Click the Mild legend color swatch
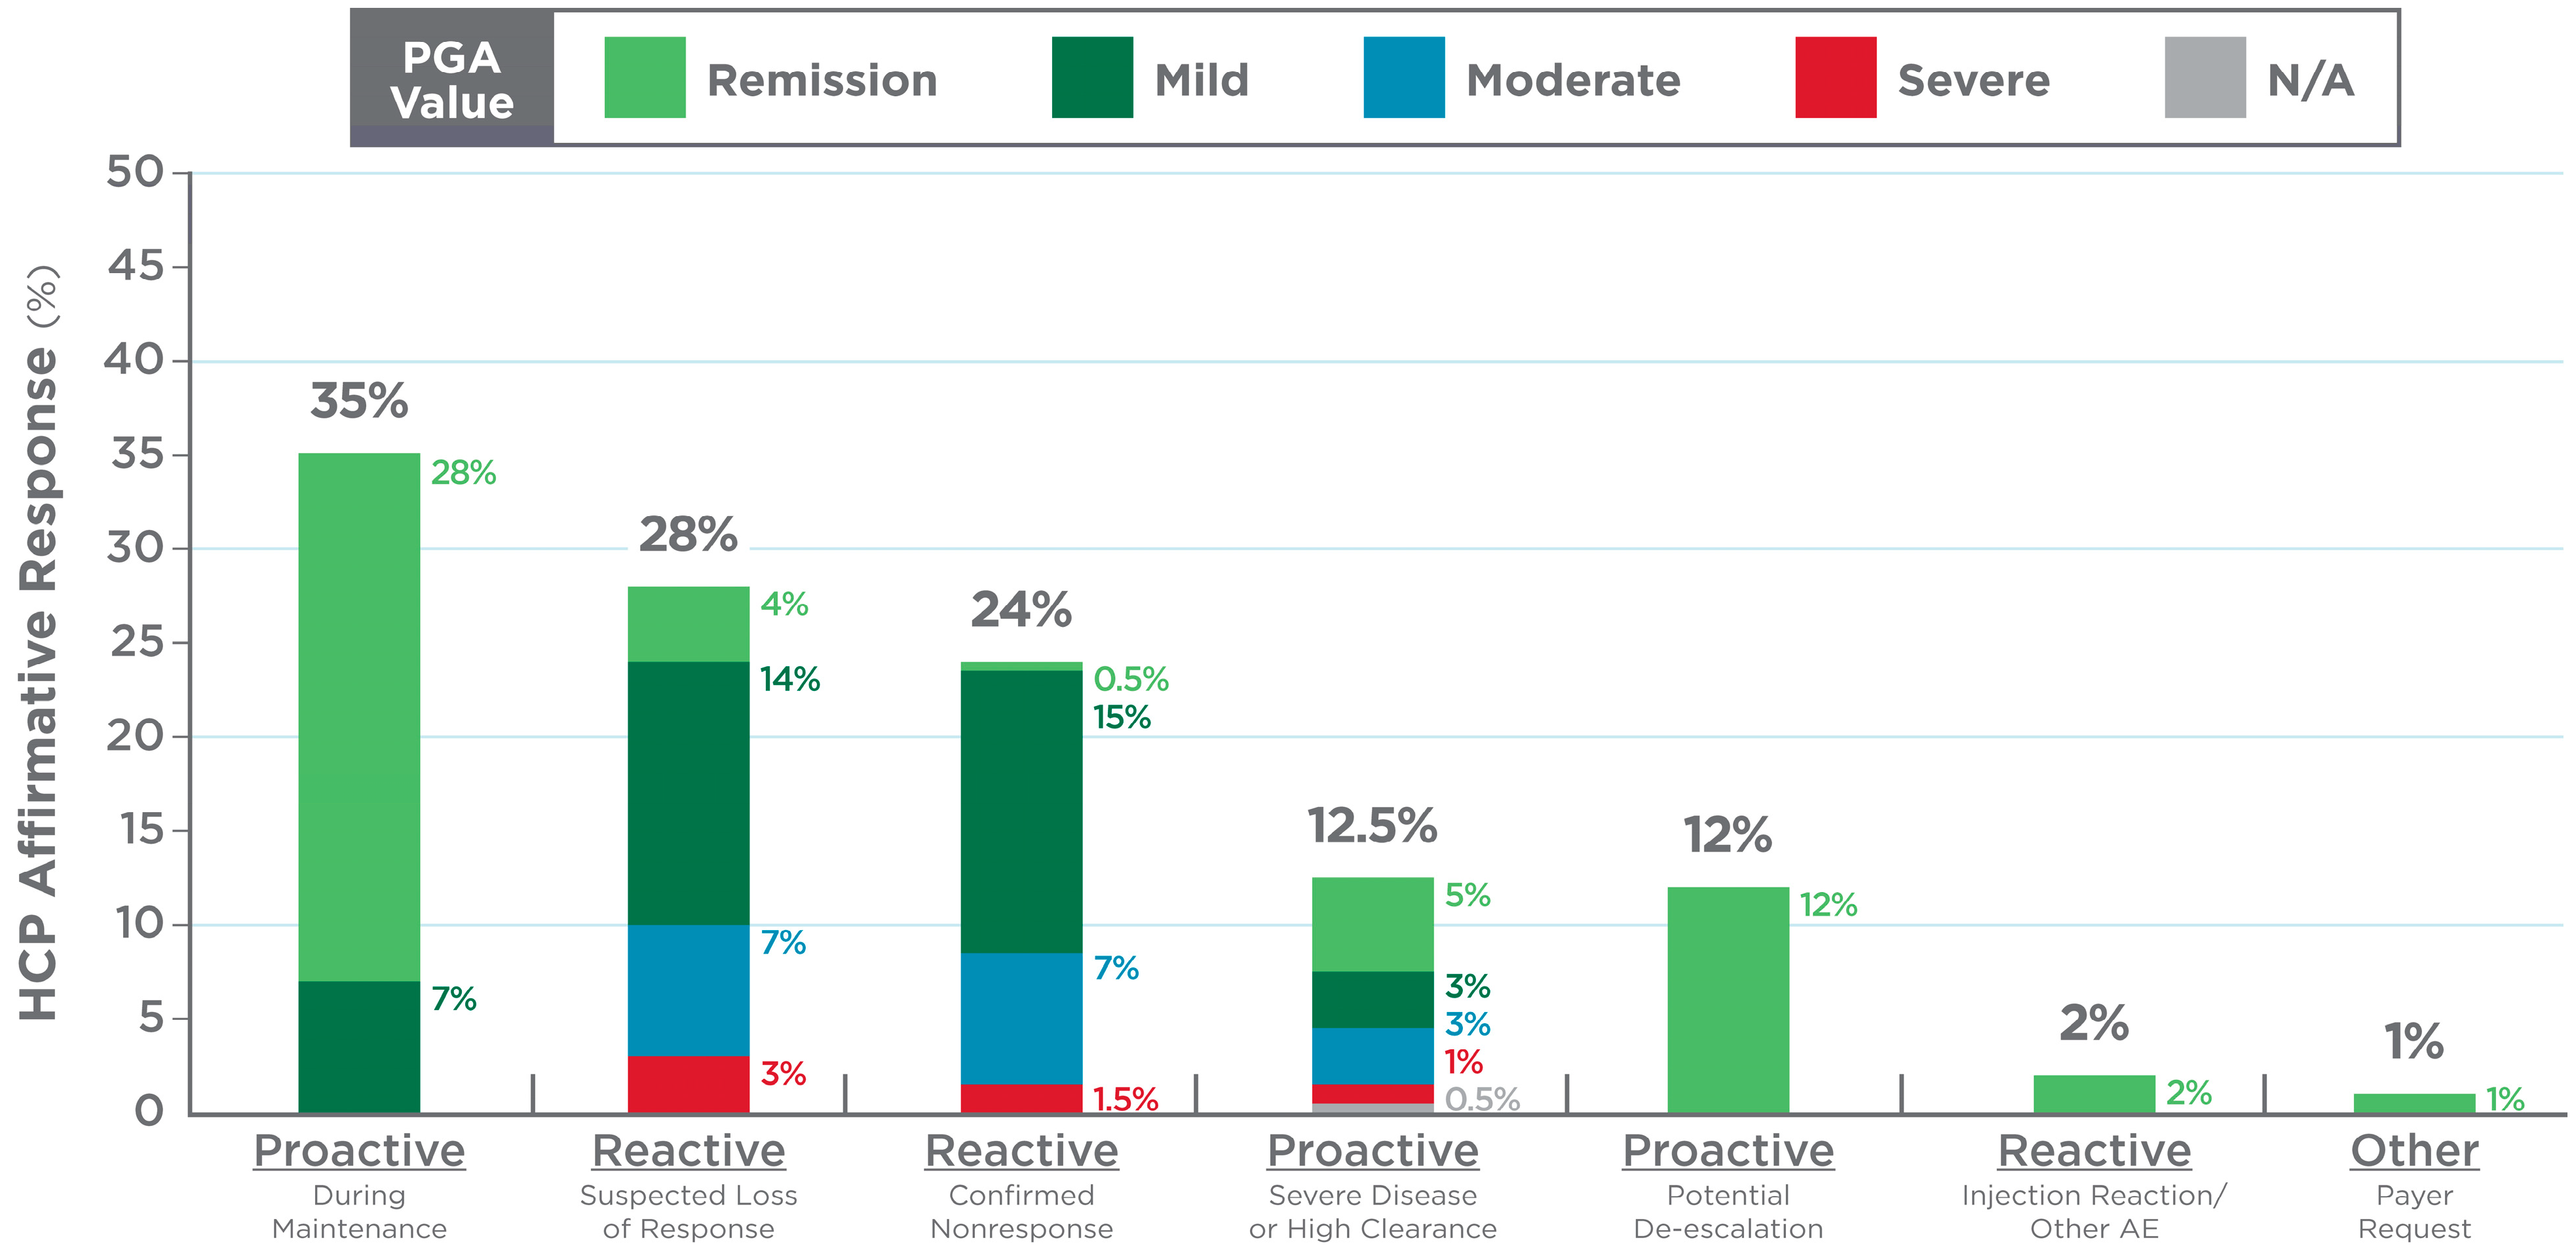The width and height of the screenshot is (2576, 1253). pyautogui.click(x=1092, y=78)
